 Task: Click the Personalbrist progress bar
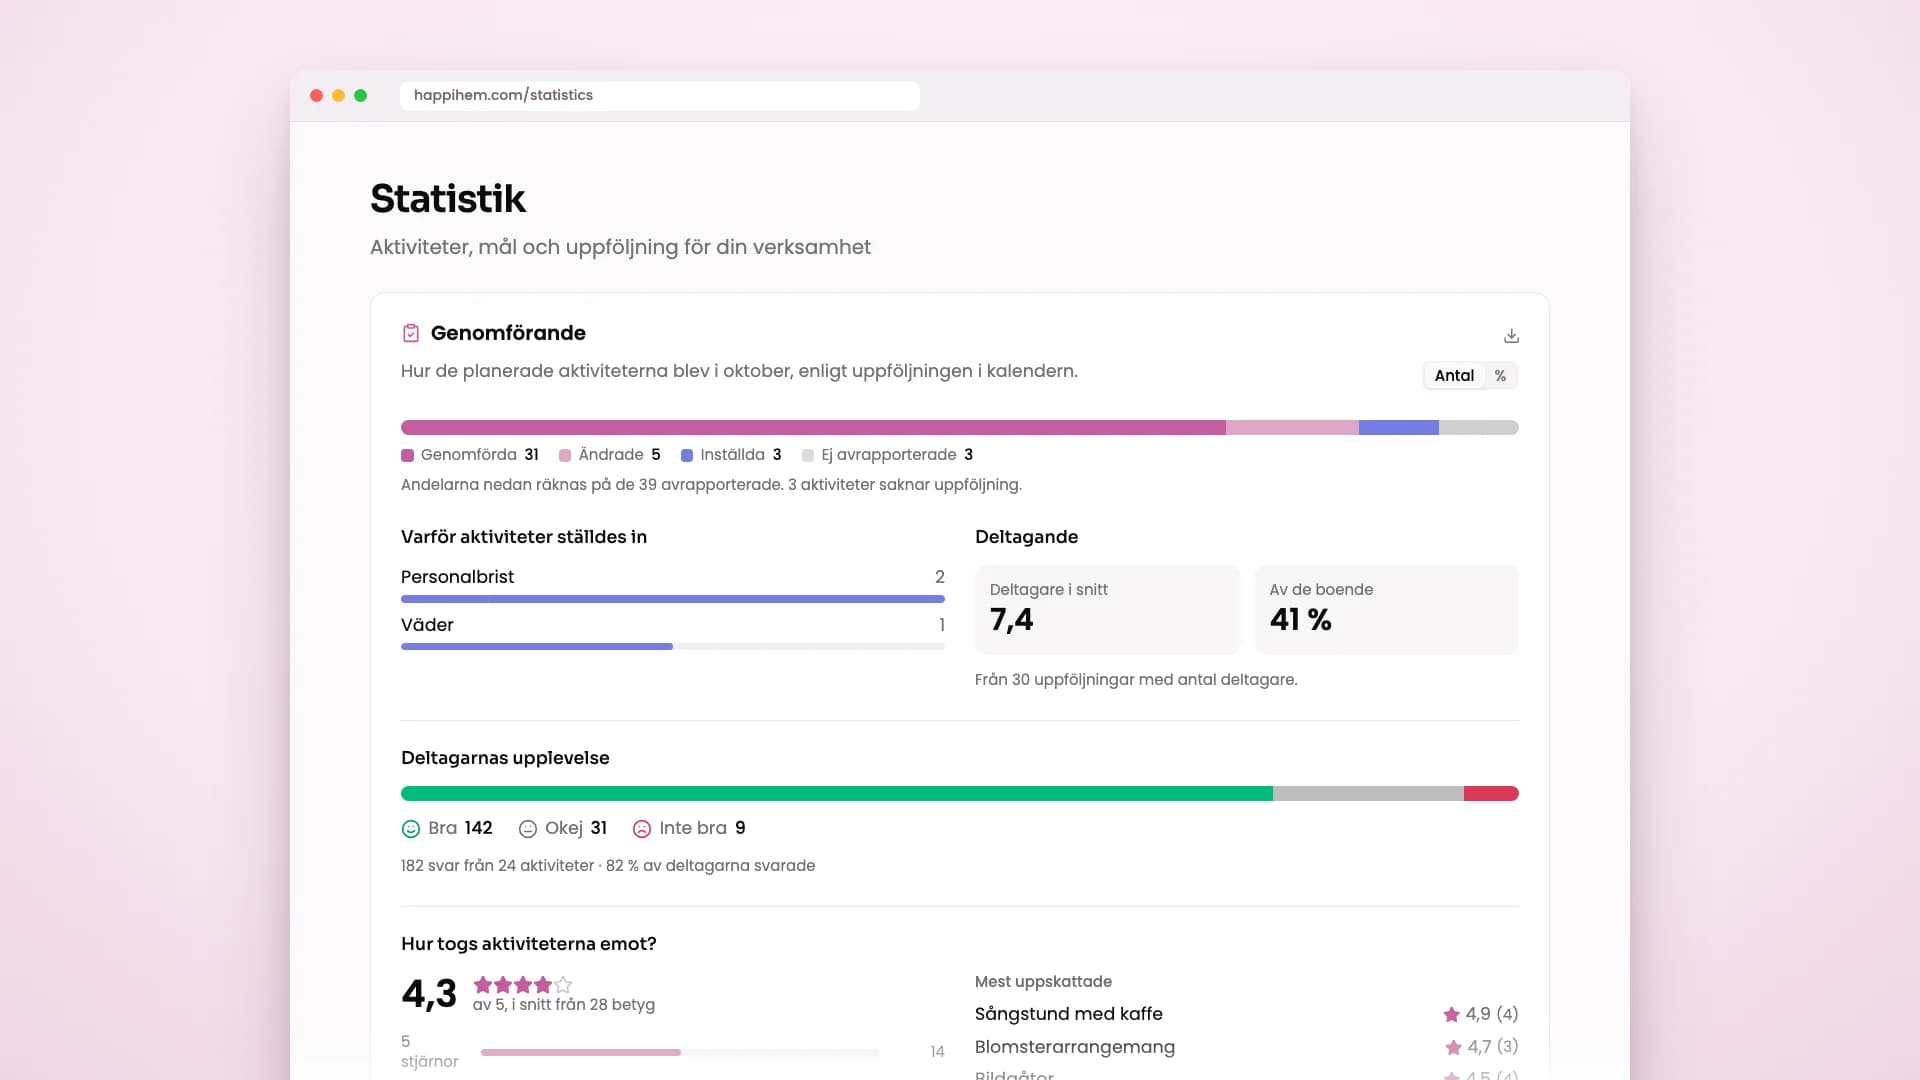(x=673, y=599)
